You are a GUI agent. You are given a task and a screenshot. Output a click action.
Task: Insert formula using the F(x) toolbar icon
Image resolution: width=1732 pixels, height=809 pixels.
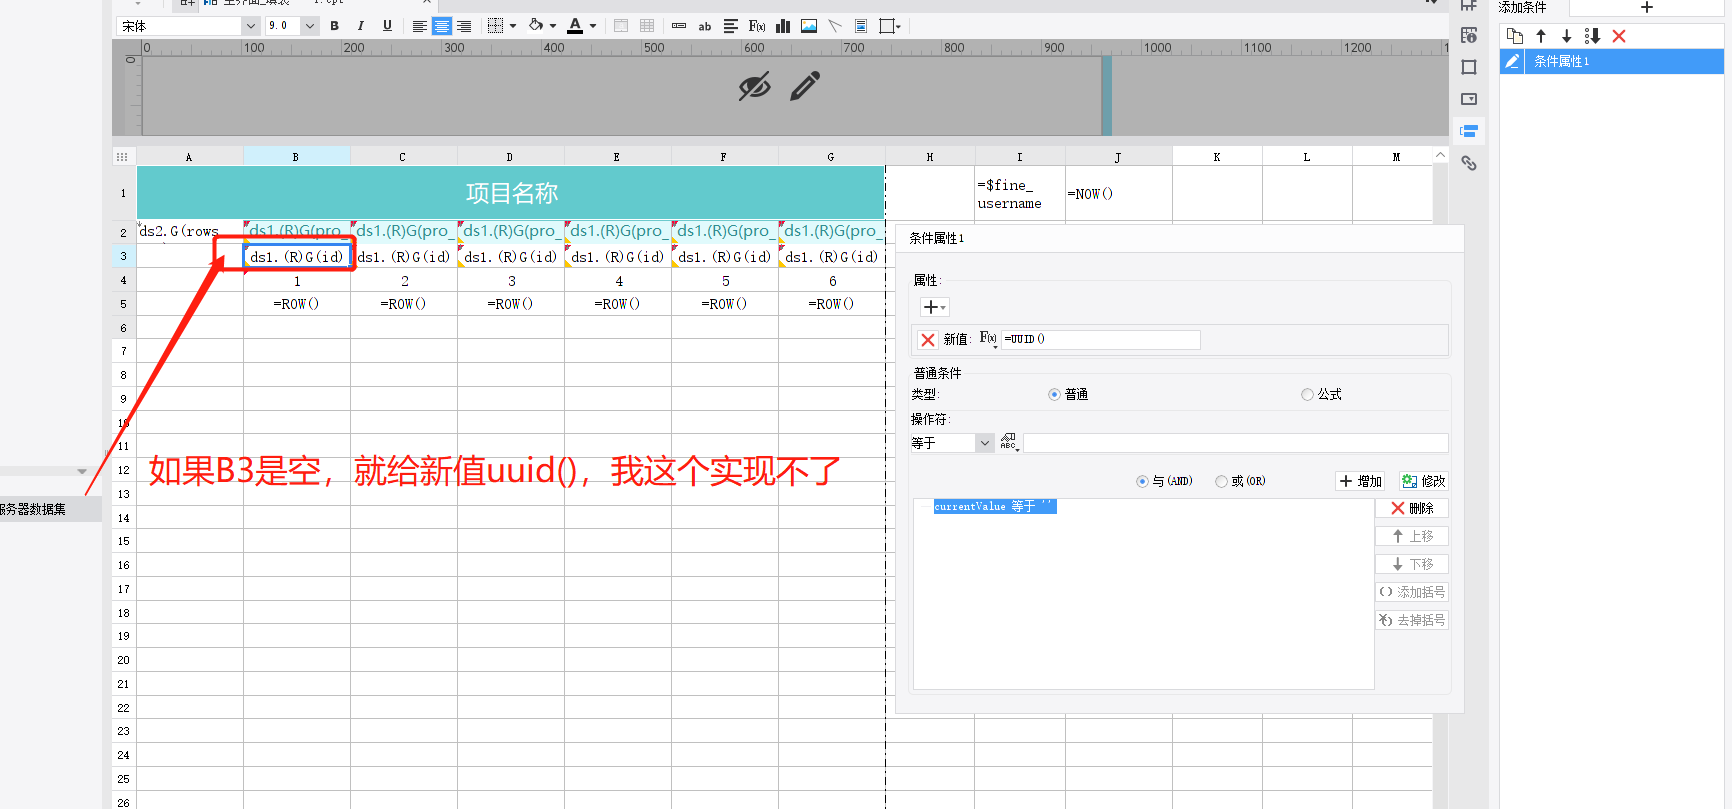[x=757, y=26]
